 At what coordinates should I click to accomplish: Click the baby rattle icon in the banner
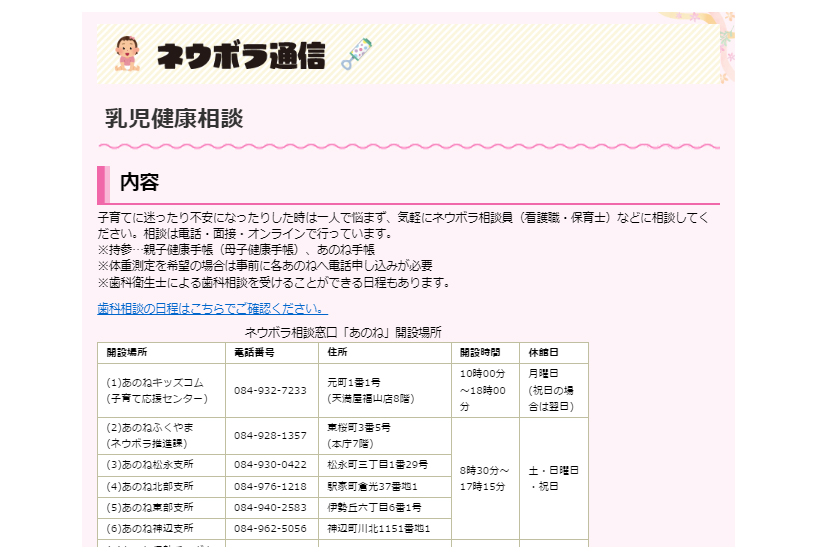(356, 55)
